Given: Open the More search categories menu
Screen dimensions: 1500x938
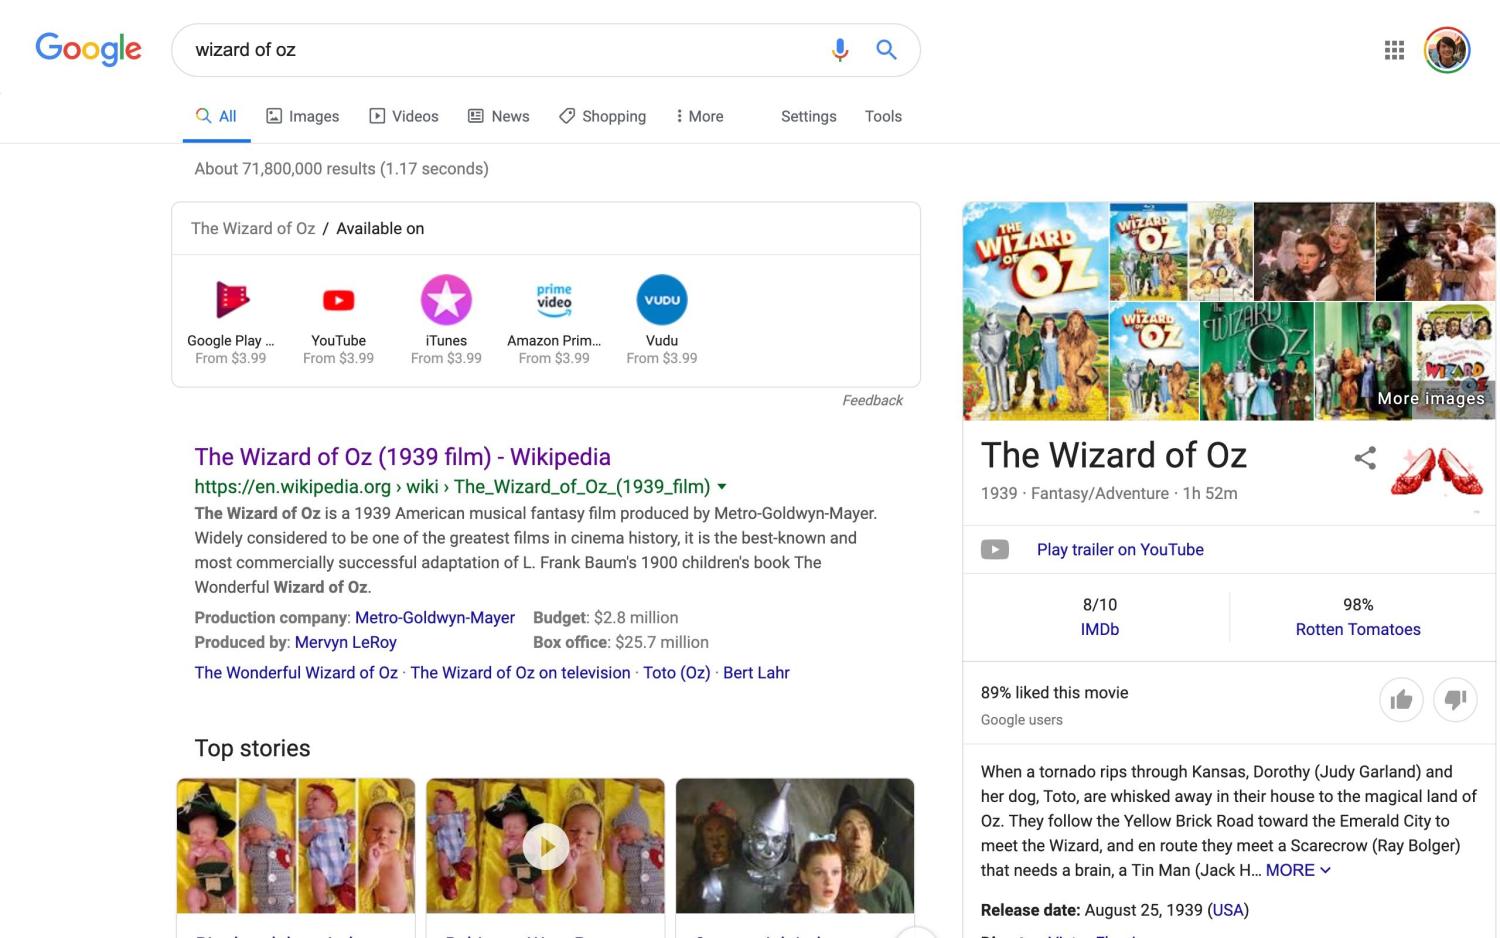Looking at the screenshot, I should [x=698, y=116].
